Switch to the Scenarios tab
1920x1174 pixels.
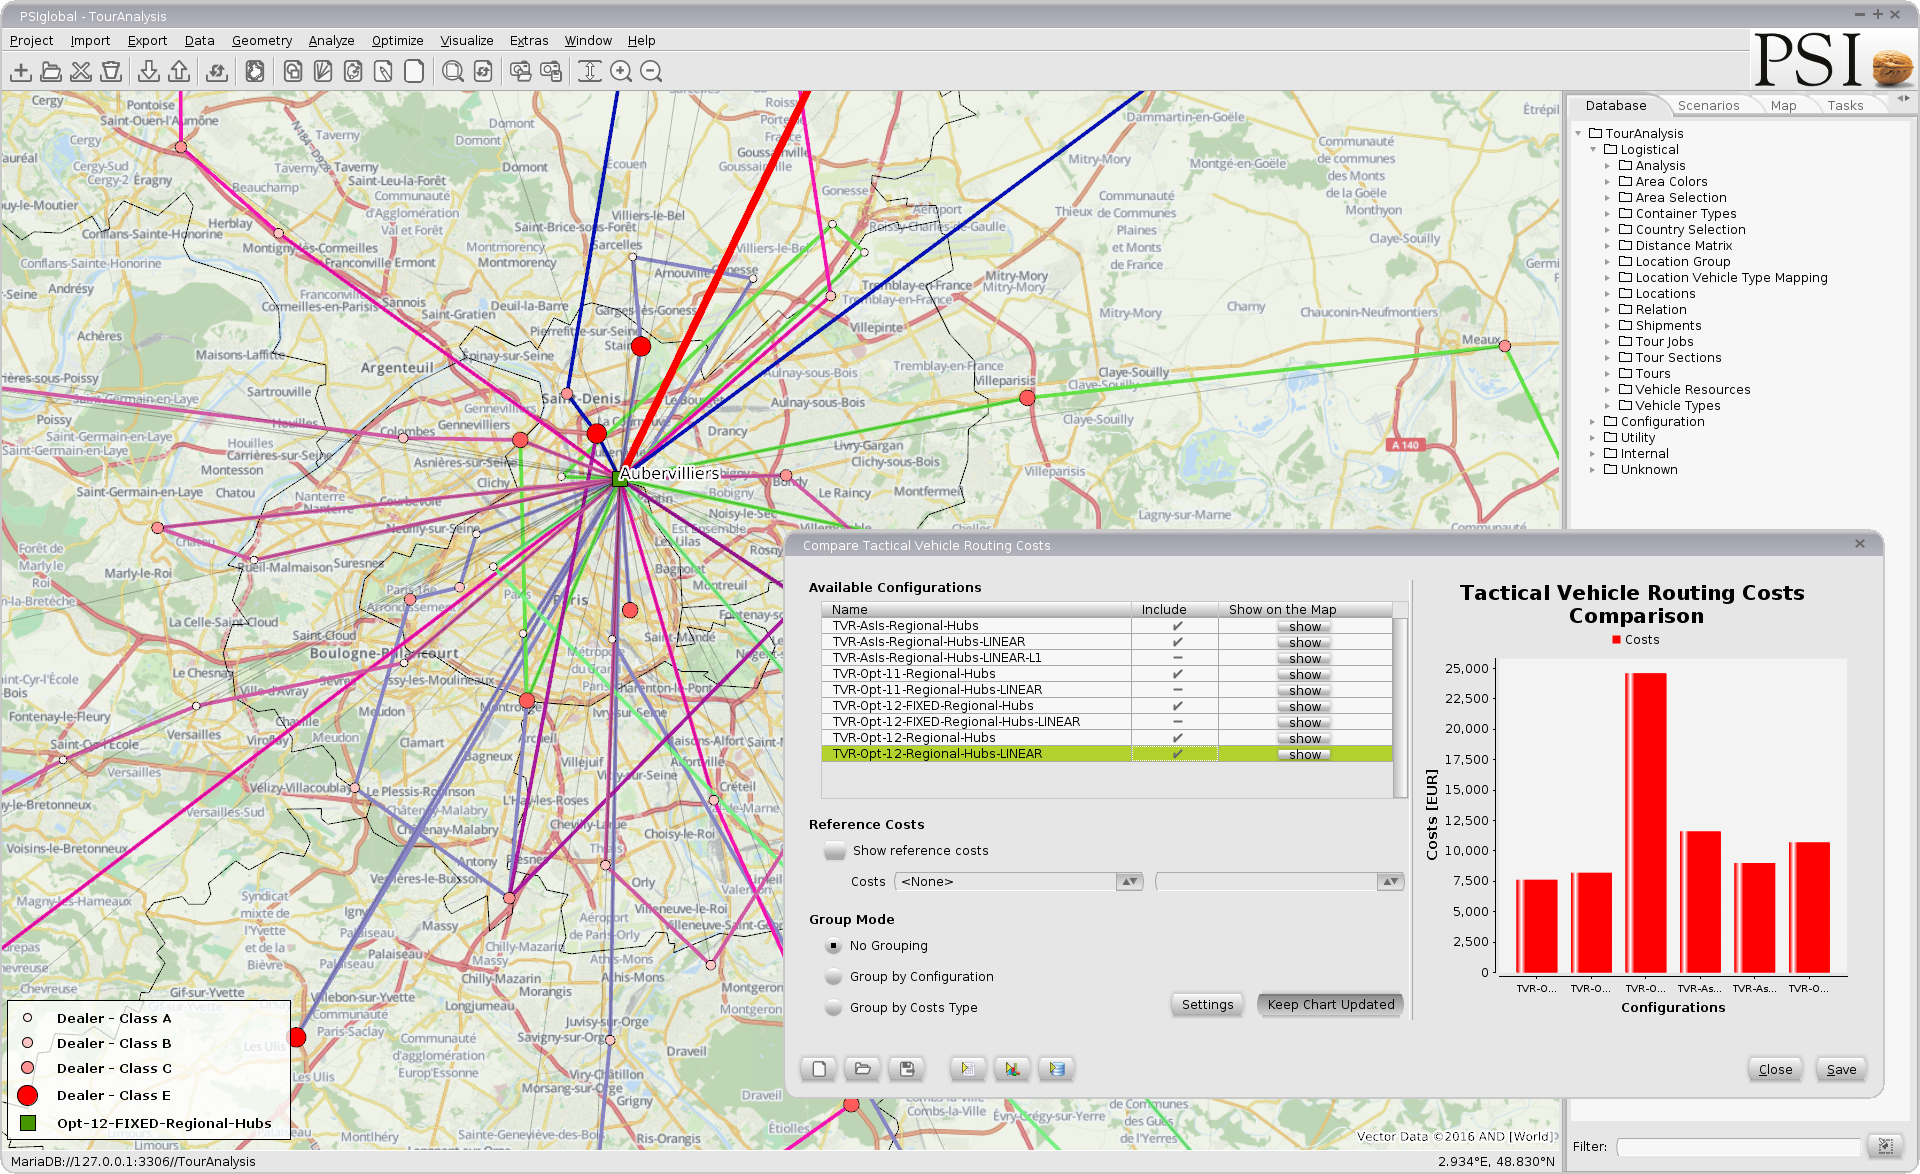tap(1708, 106)
